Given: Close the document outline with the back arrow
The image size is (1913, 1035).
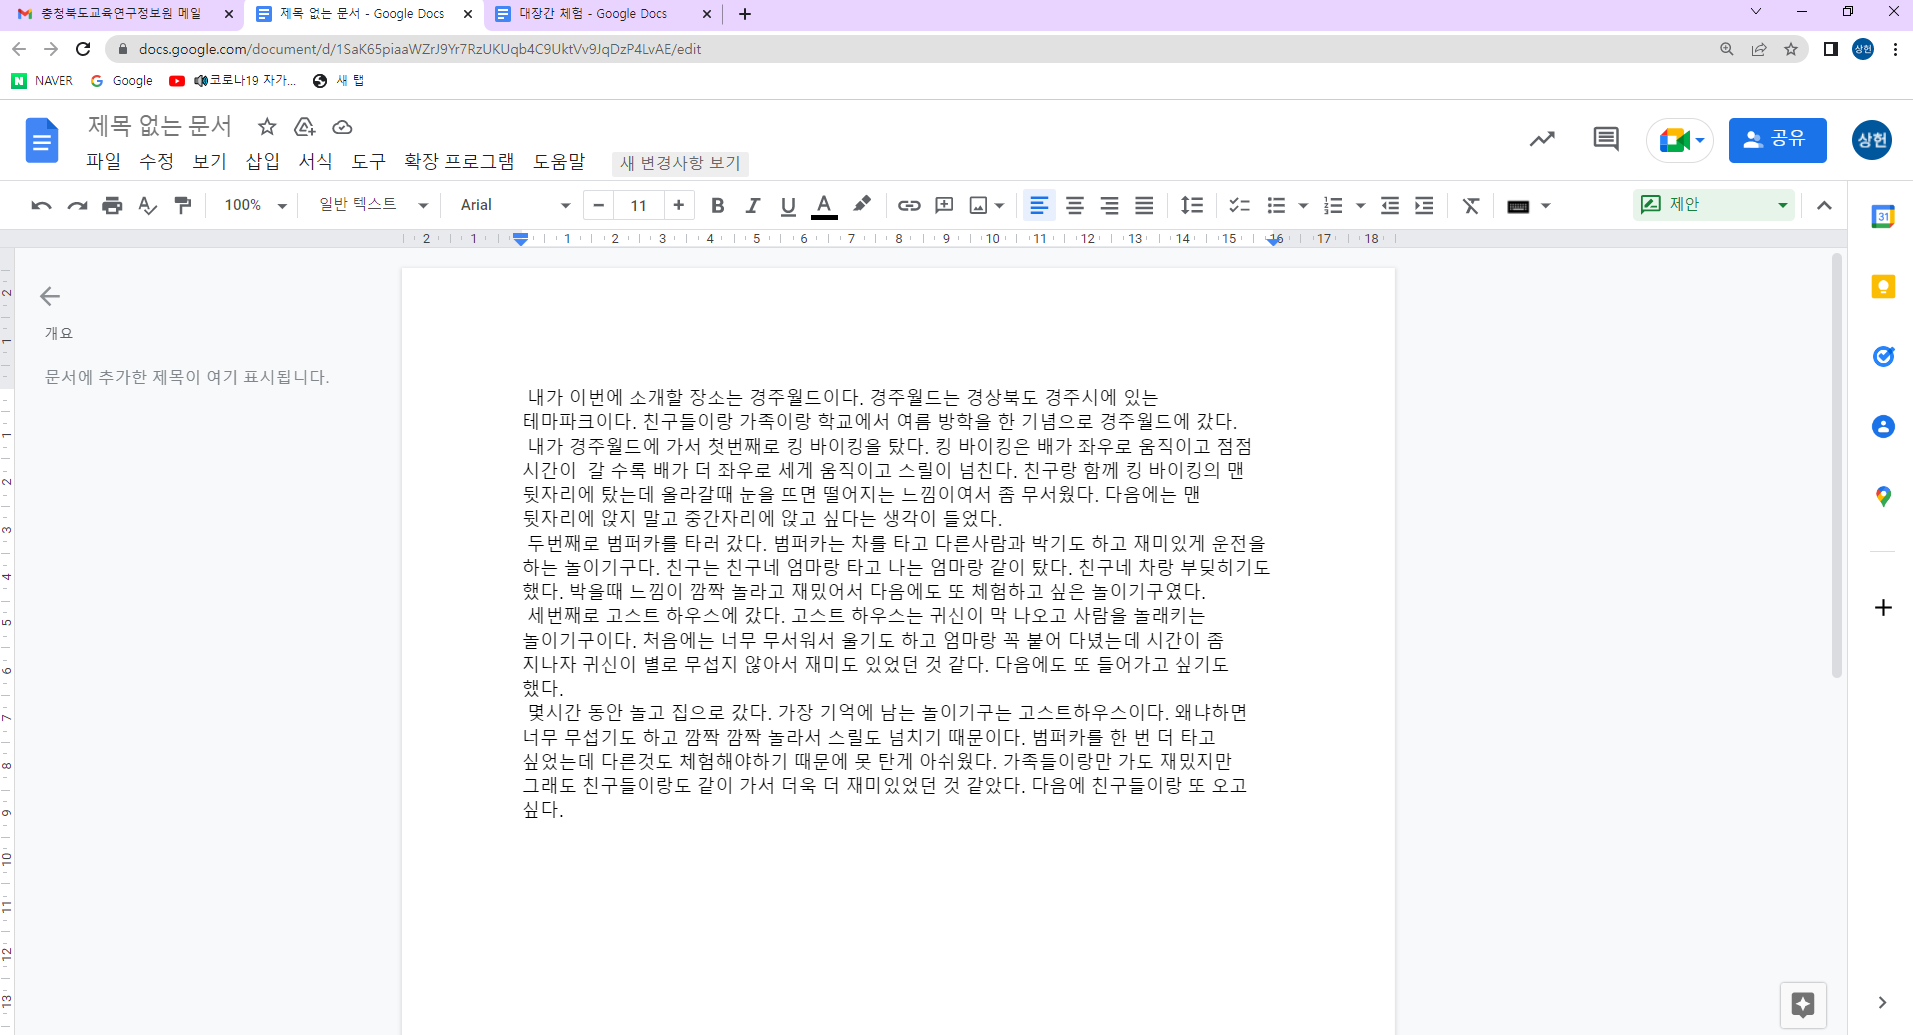Looking at the screenshot, I should click(x=50, y=296).
